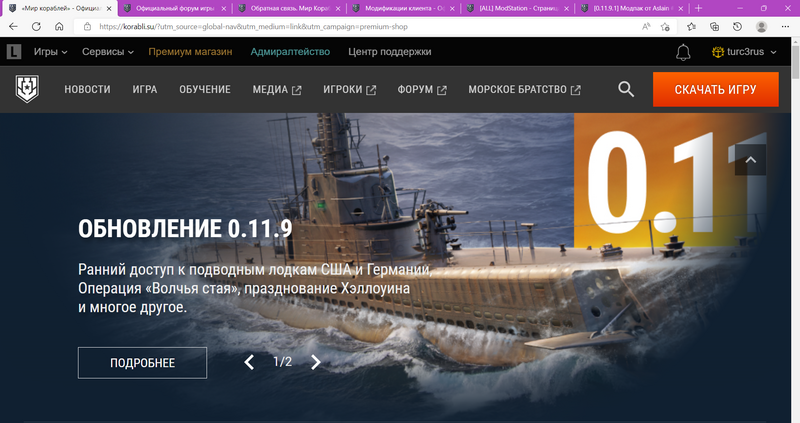Click the ОБНОВЛЕНИЕ 0.11.9 headline
This screenshot has height=423, width=800.
(x=185, y=229)
